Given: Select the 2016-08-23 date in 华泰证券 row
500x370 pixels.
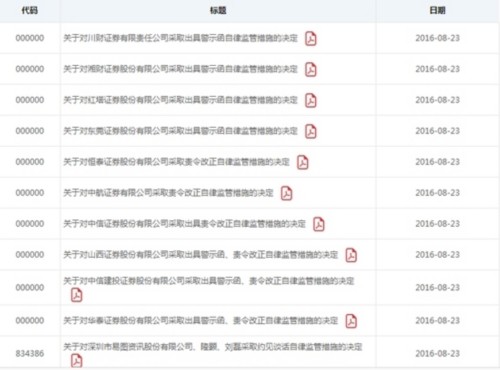Looking at the screenshot, I should [437, 321].
